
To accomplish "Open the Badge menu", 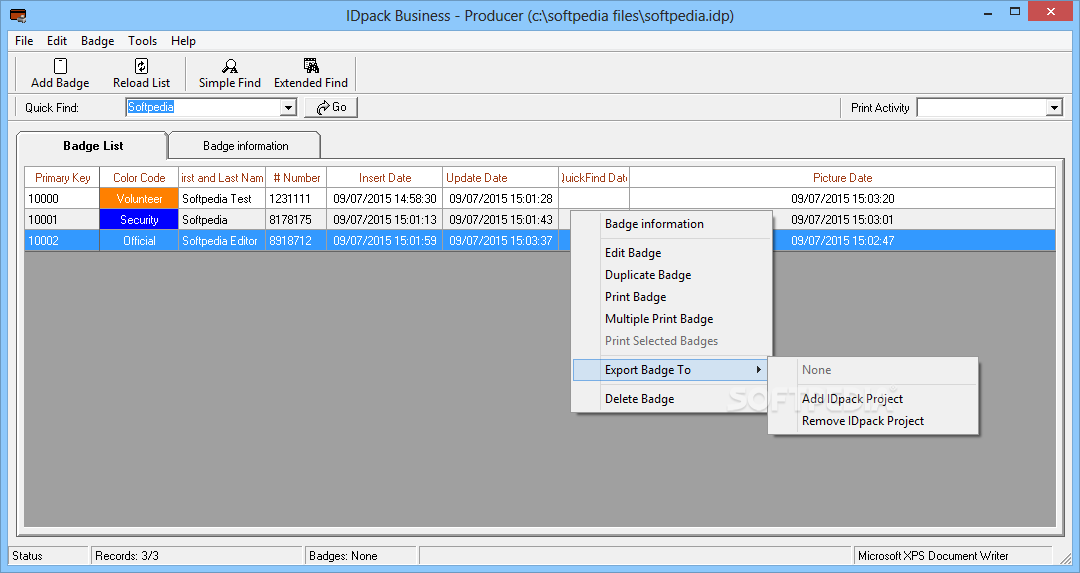I will pyautogui.click(x=98, y=41).
